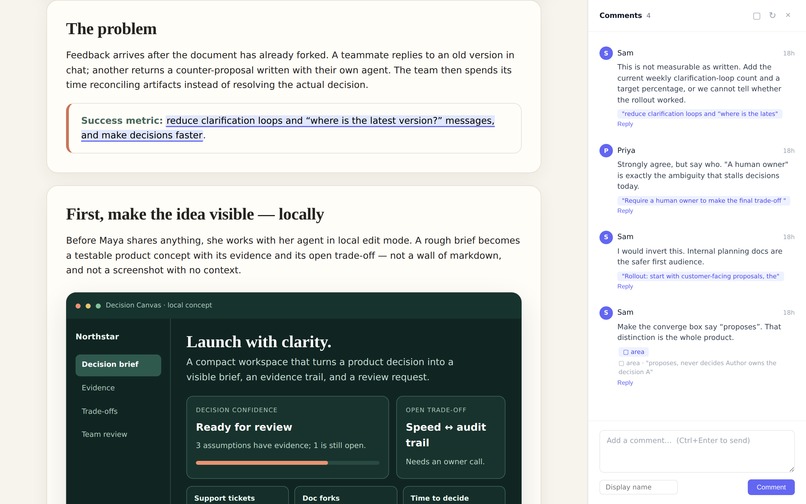Refresh the Comments panel

772,15
